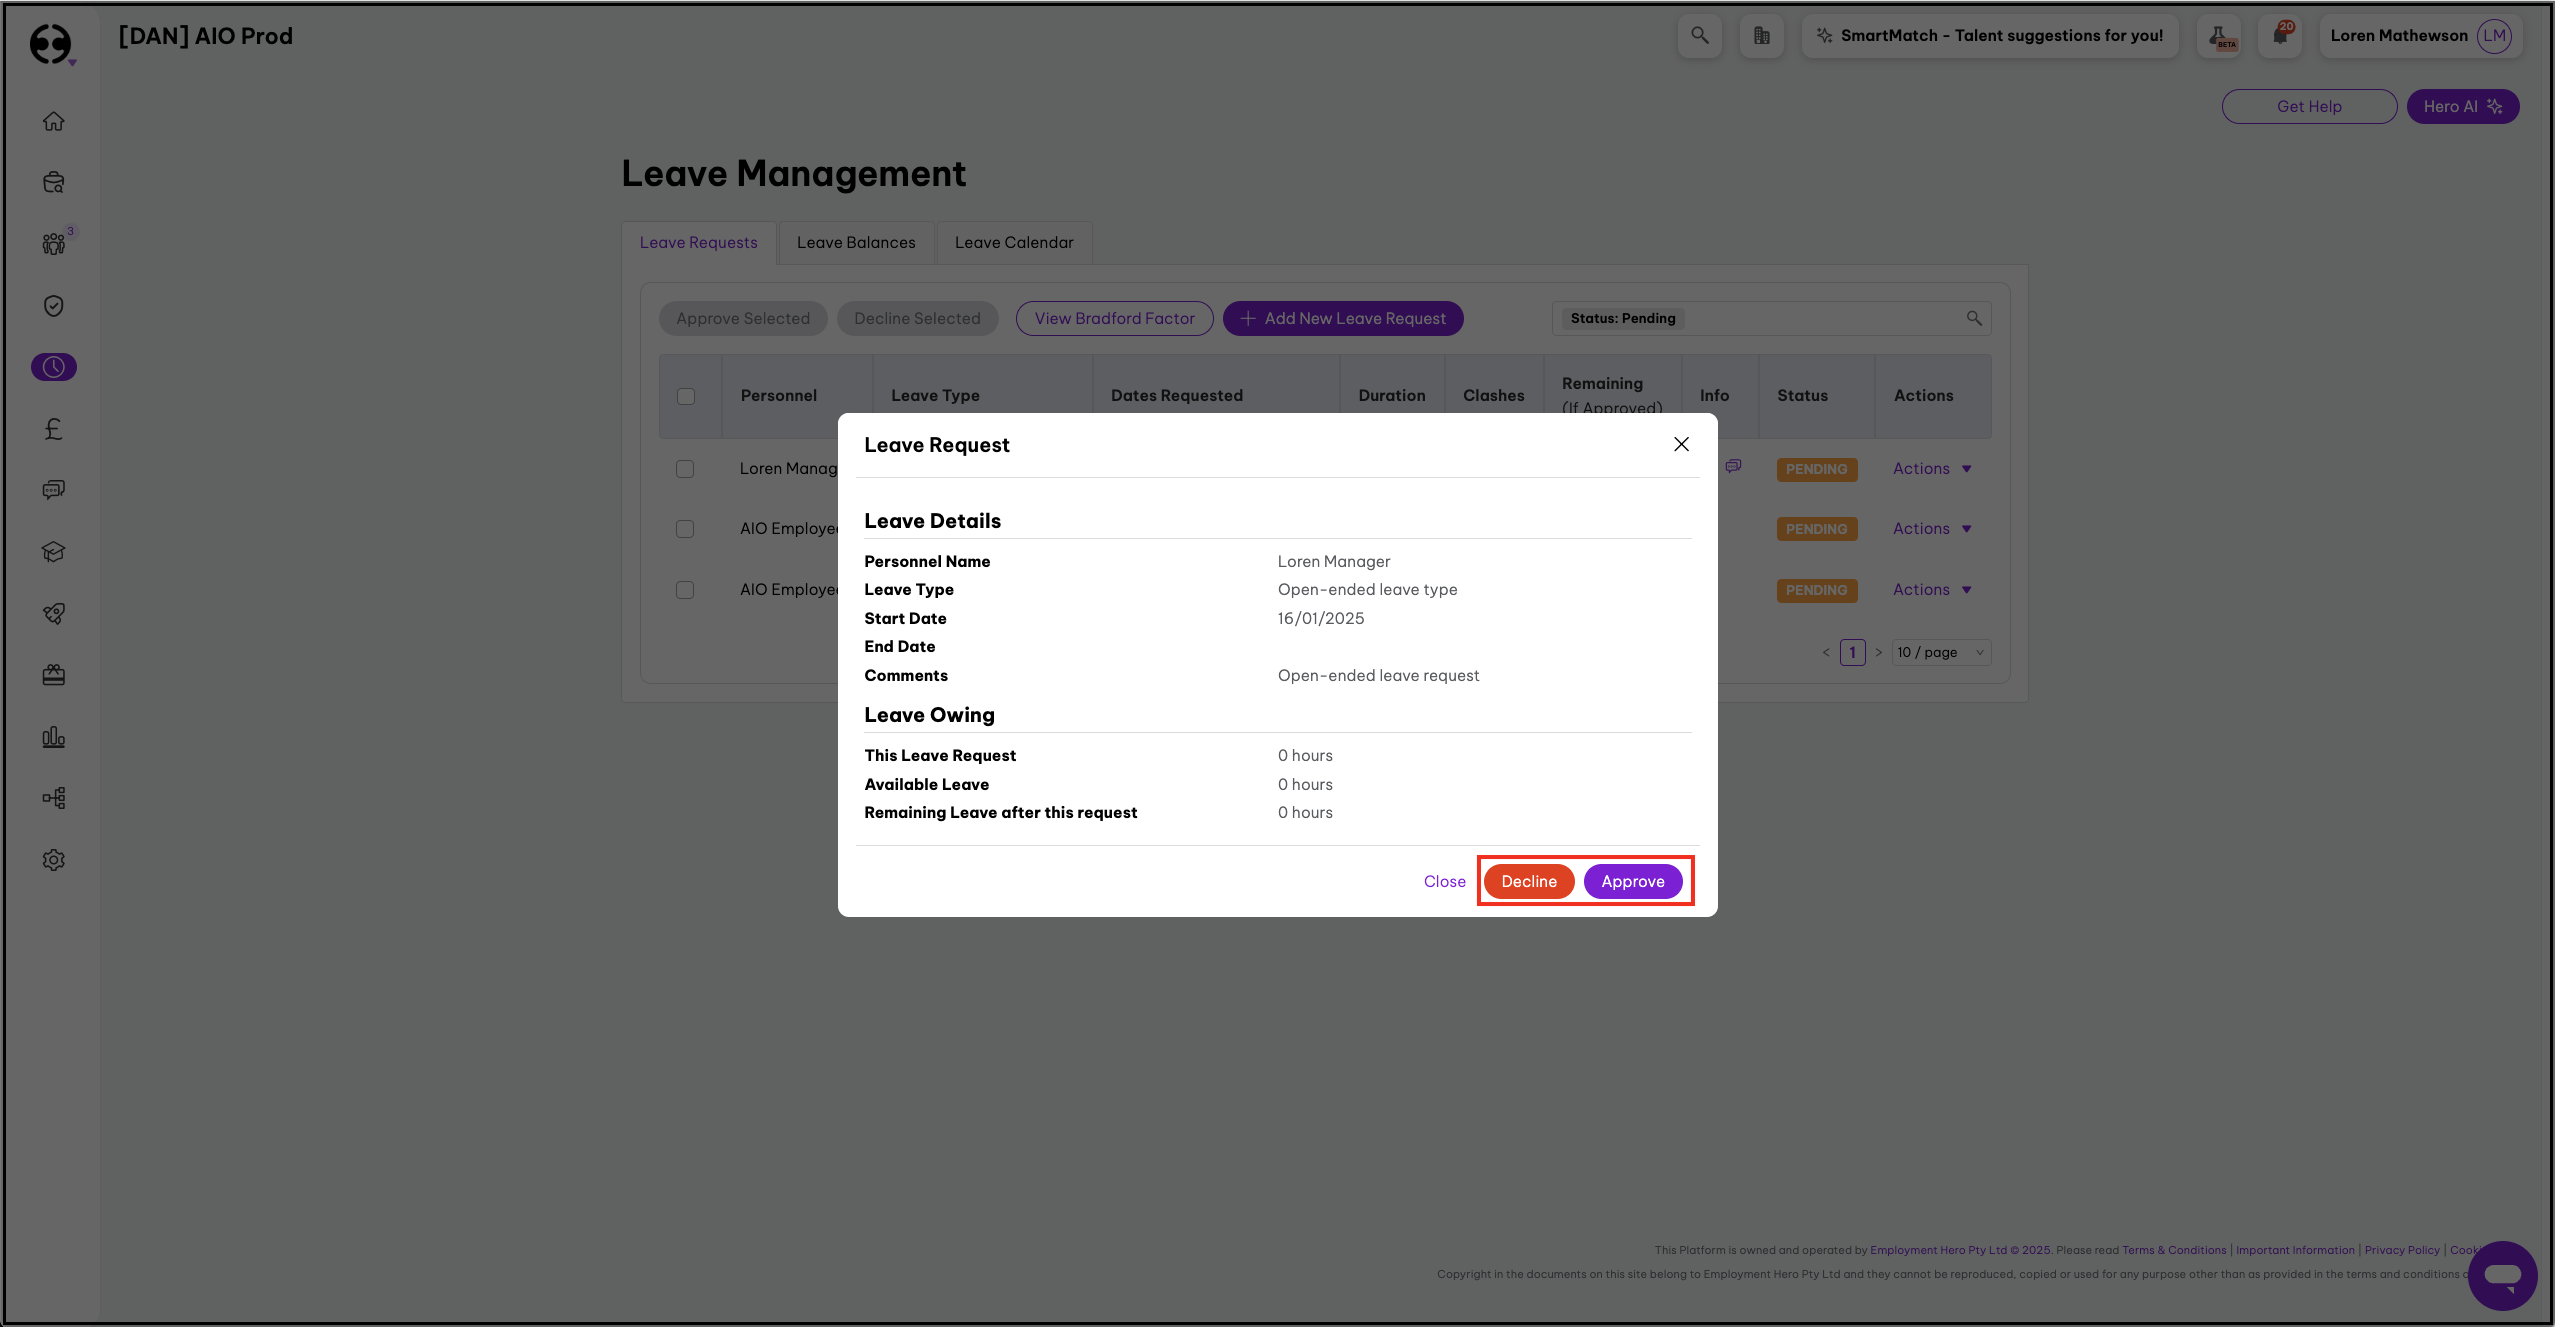Viewport: 2555px width, 1327px height.
Task: Decline the leave request
Action: point(1528,881)
